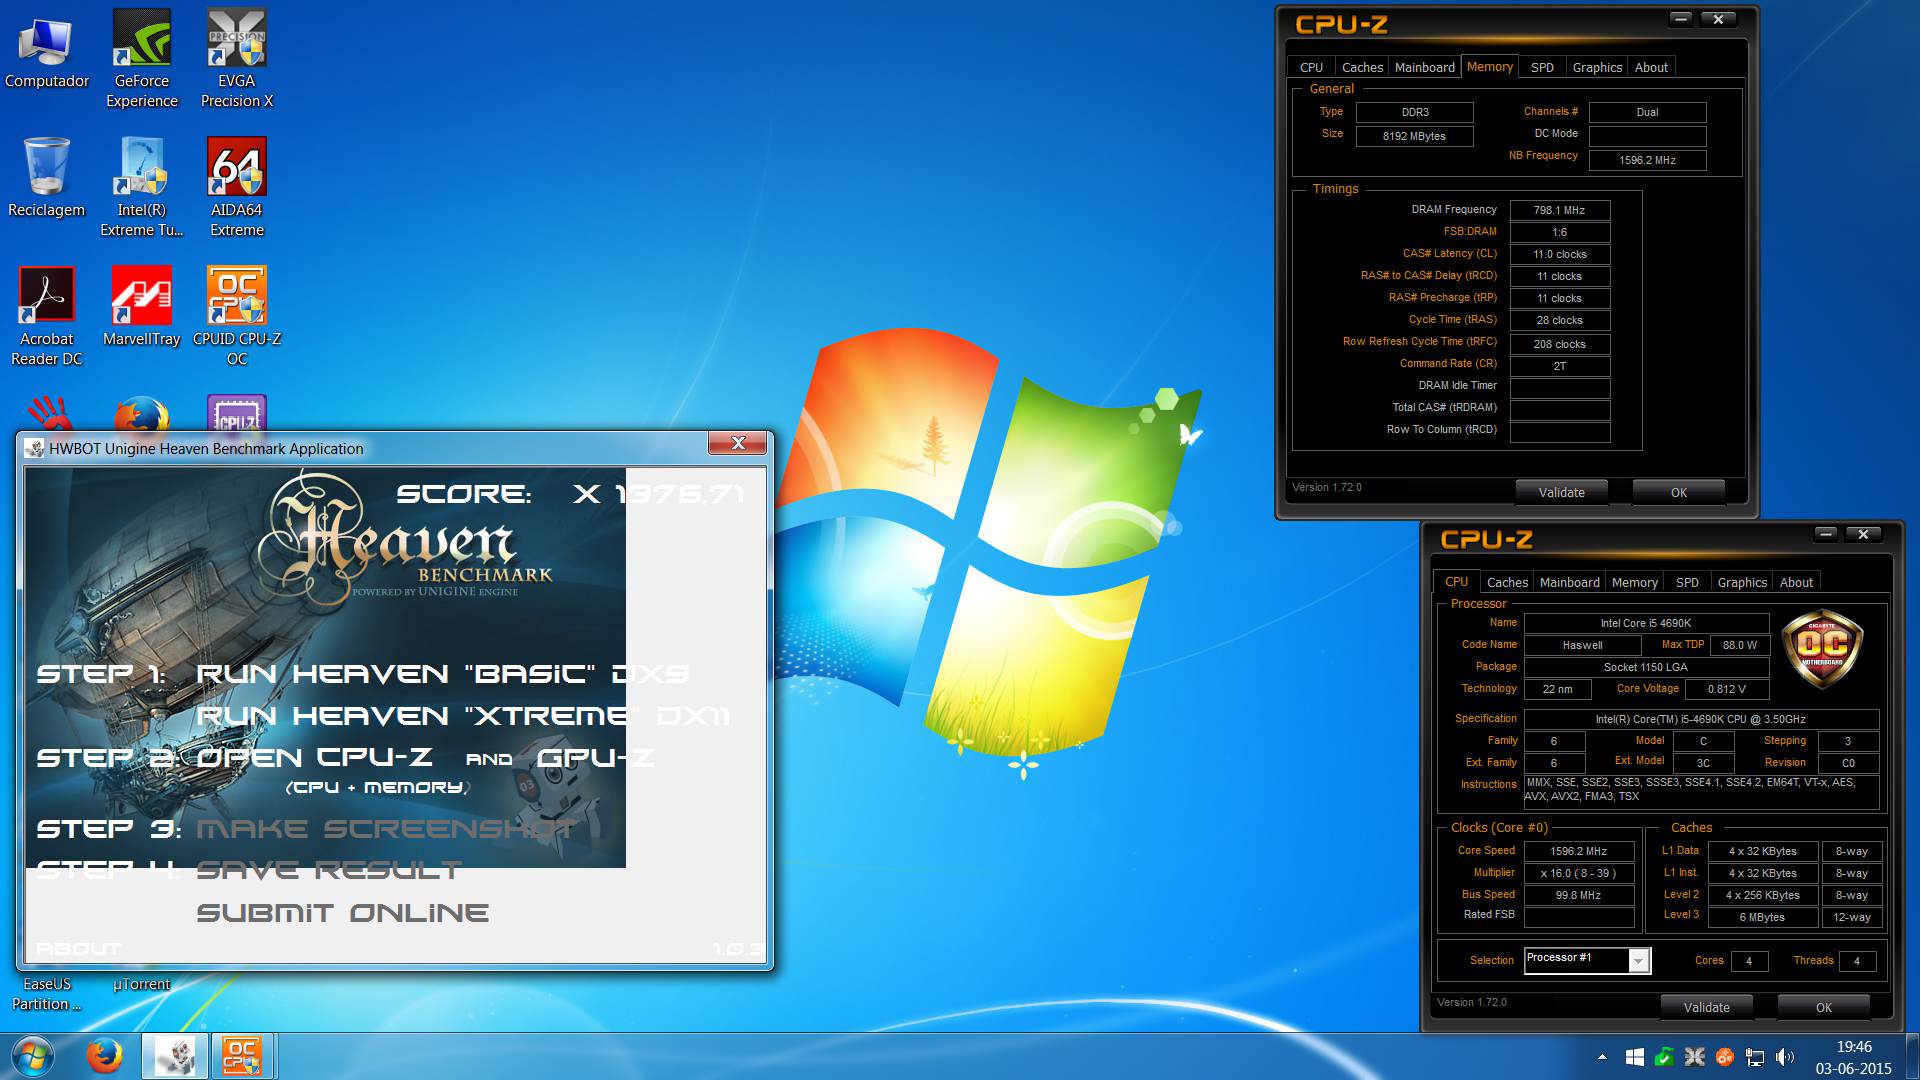Open the Computador desktop icon

(47, 52)
